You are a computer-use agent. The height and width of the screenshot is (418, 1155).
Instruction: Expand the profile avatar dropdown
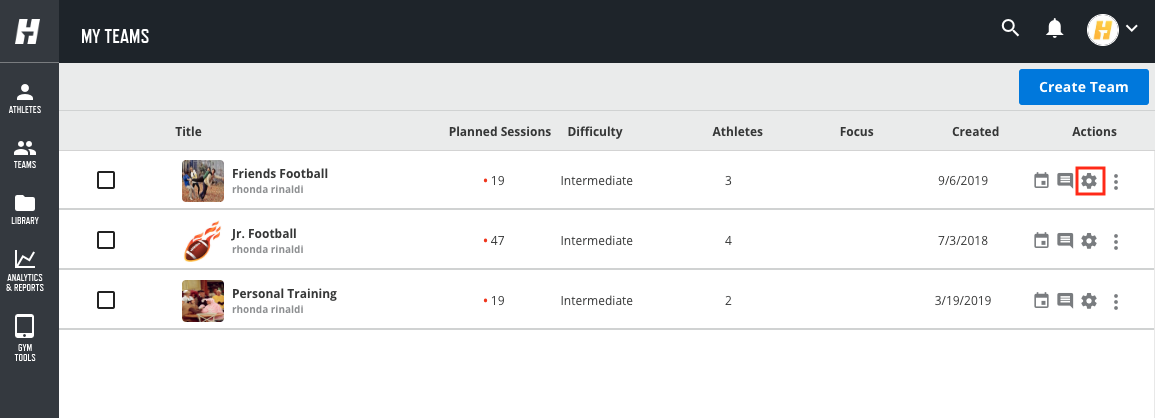click(x=1112, y=29)
